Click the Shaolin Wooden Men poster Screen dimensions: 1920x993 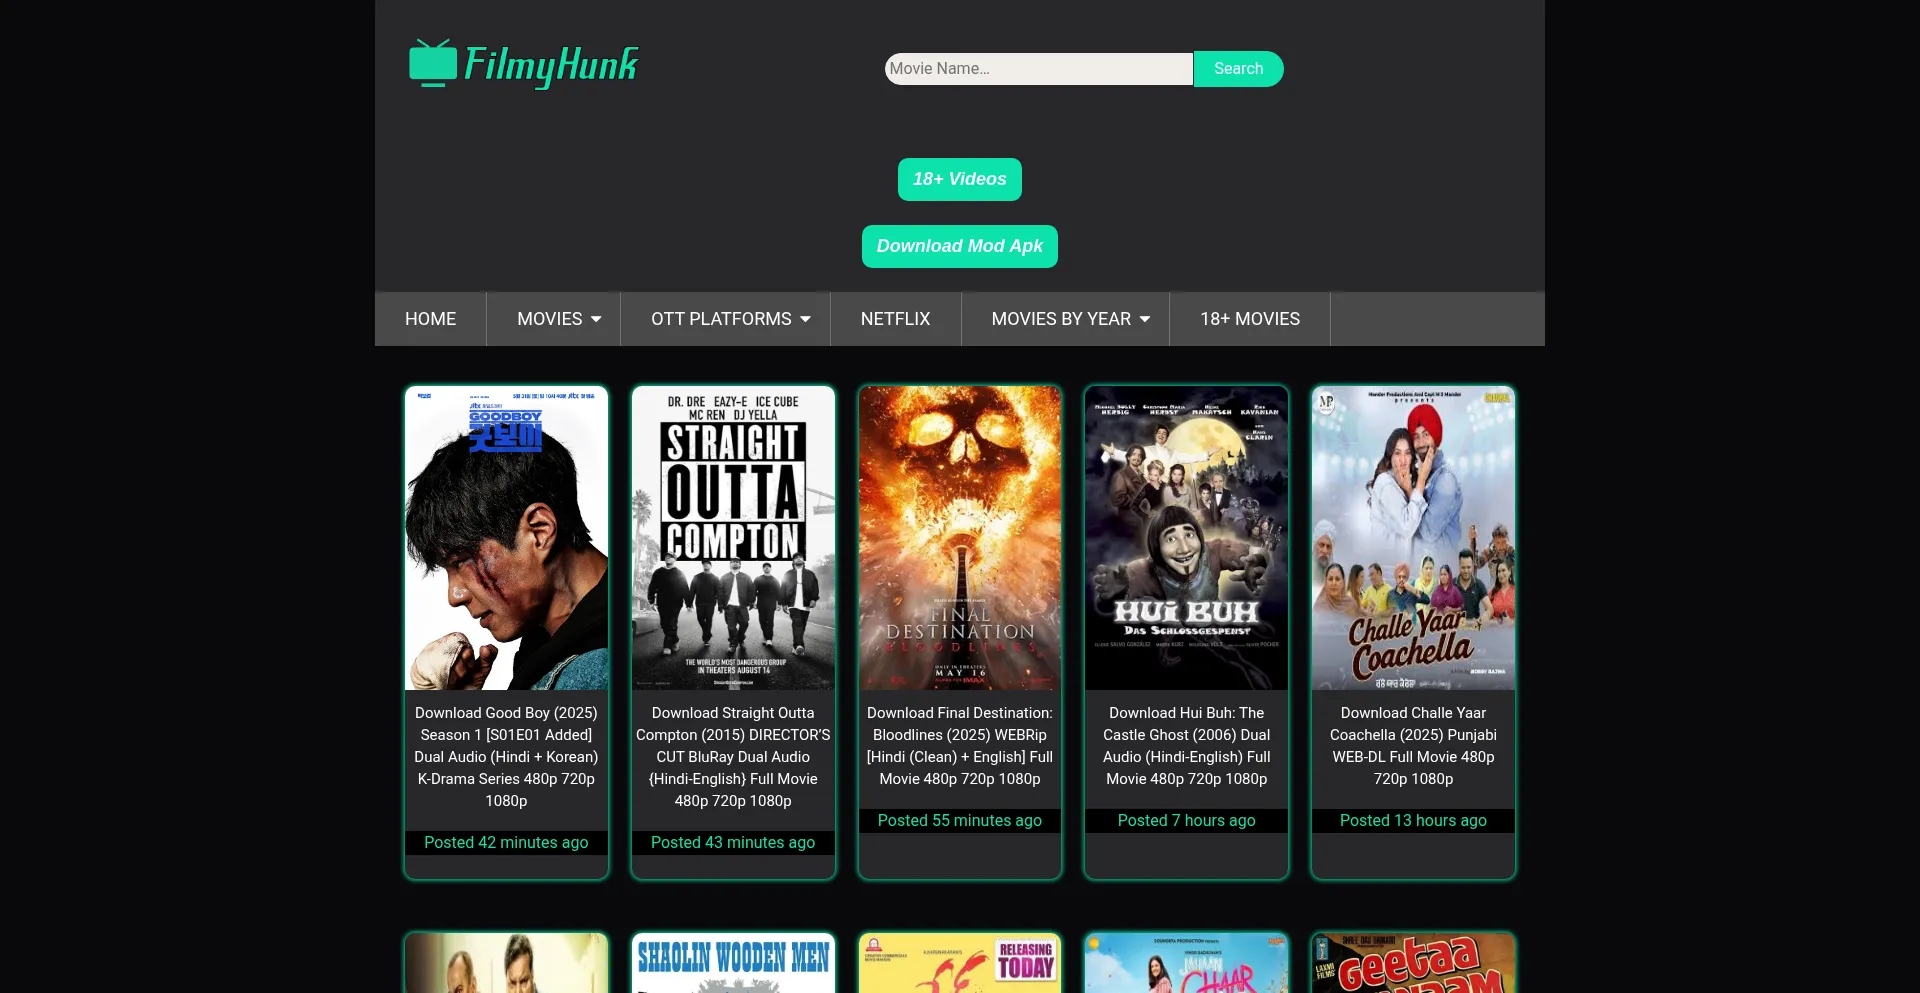(x=733, y=962)
